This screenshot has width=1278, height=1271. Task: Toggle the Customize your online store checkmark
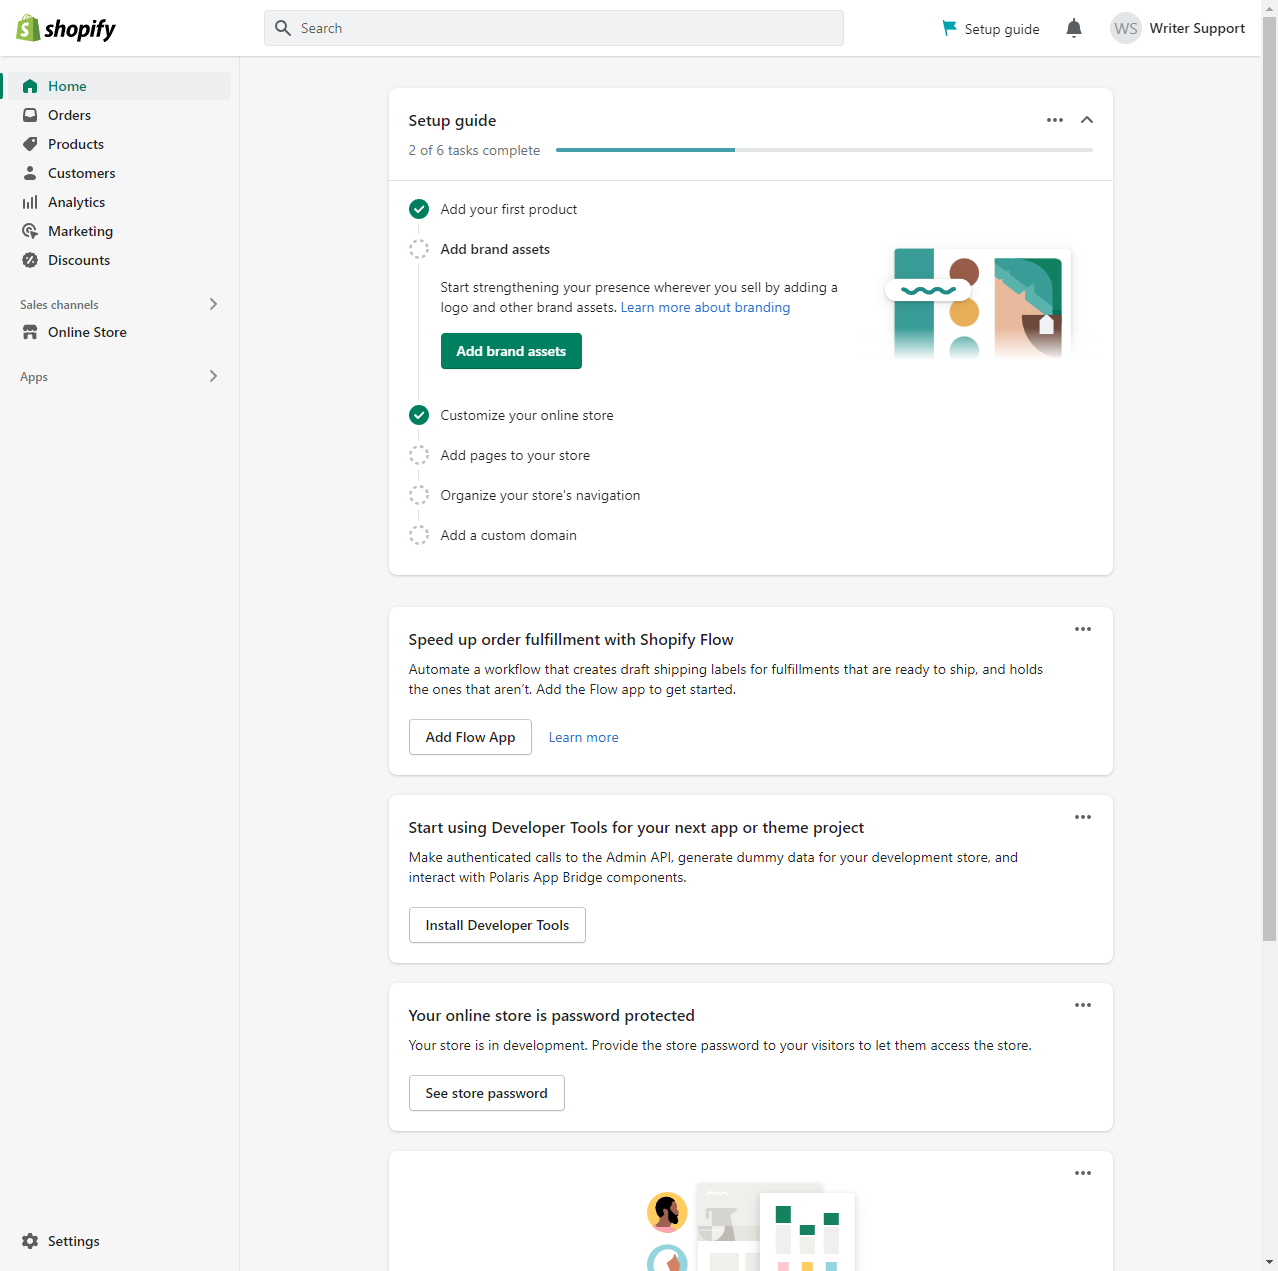419,415
